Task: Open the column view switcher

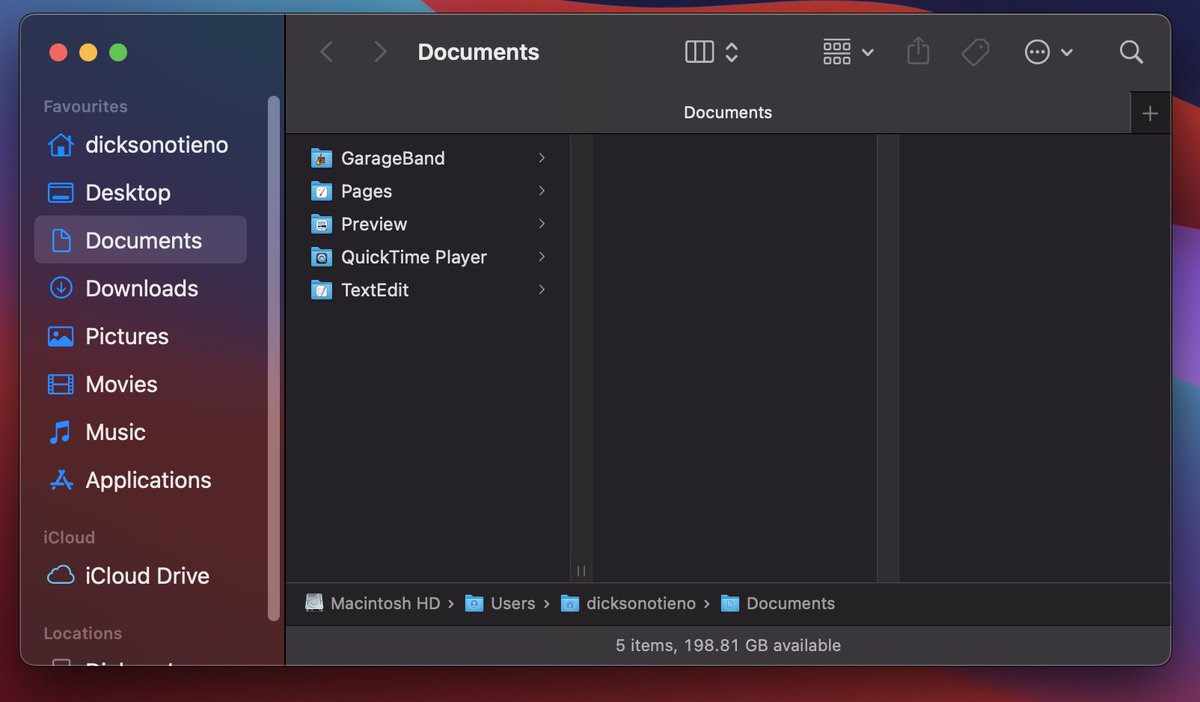Action: (x=712, y=52)
